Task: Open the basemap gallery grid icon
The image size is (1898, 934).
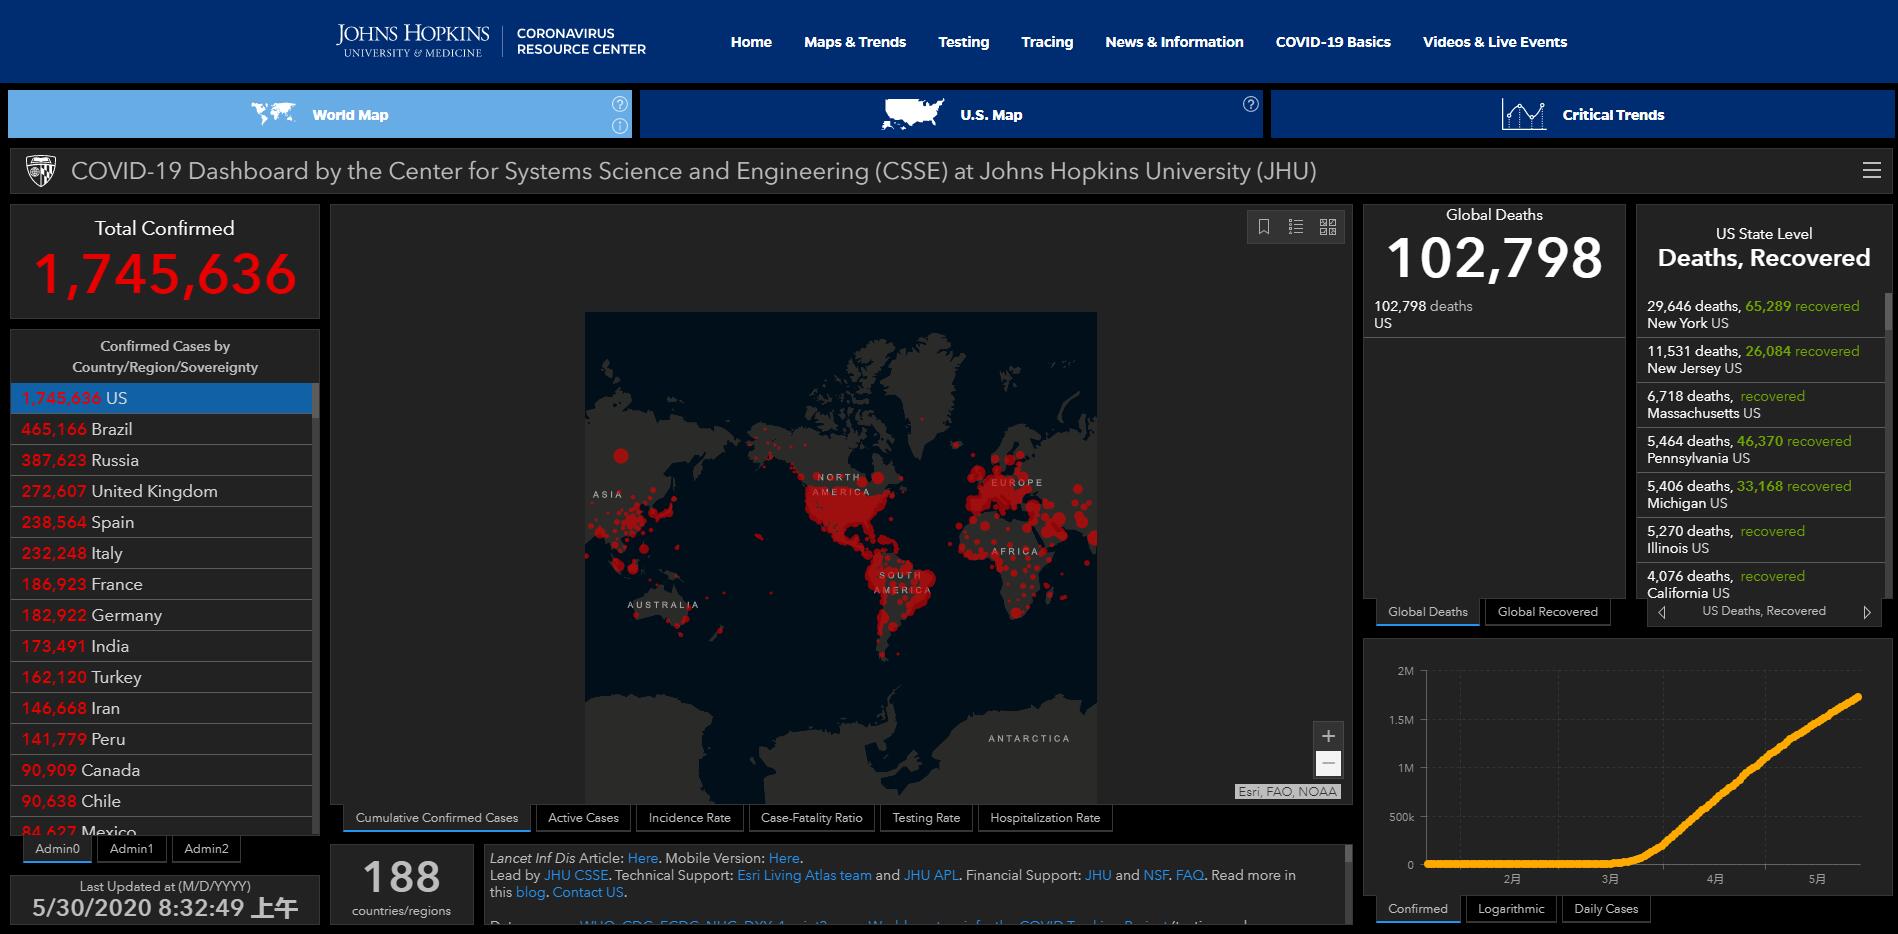Action: click(x=1328, y=227)
